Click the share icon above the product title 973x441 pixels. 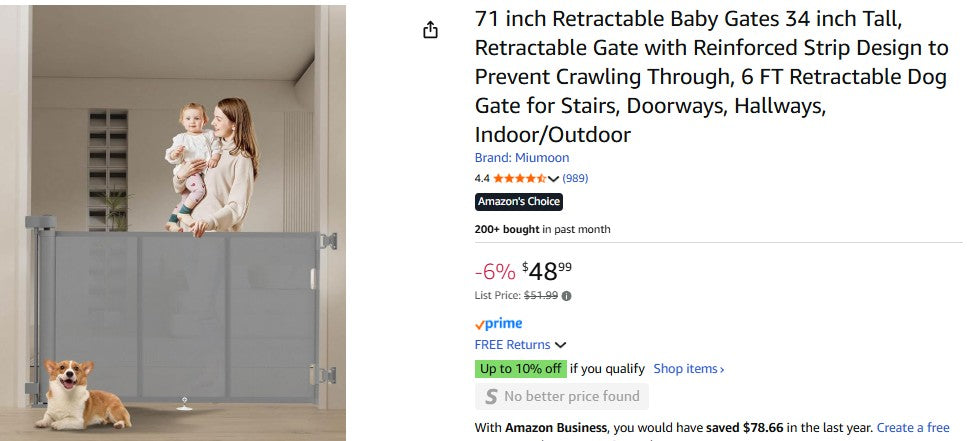point(430,30)
